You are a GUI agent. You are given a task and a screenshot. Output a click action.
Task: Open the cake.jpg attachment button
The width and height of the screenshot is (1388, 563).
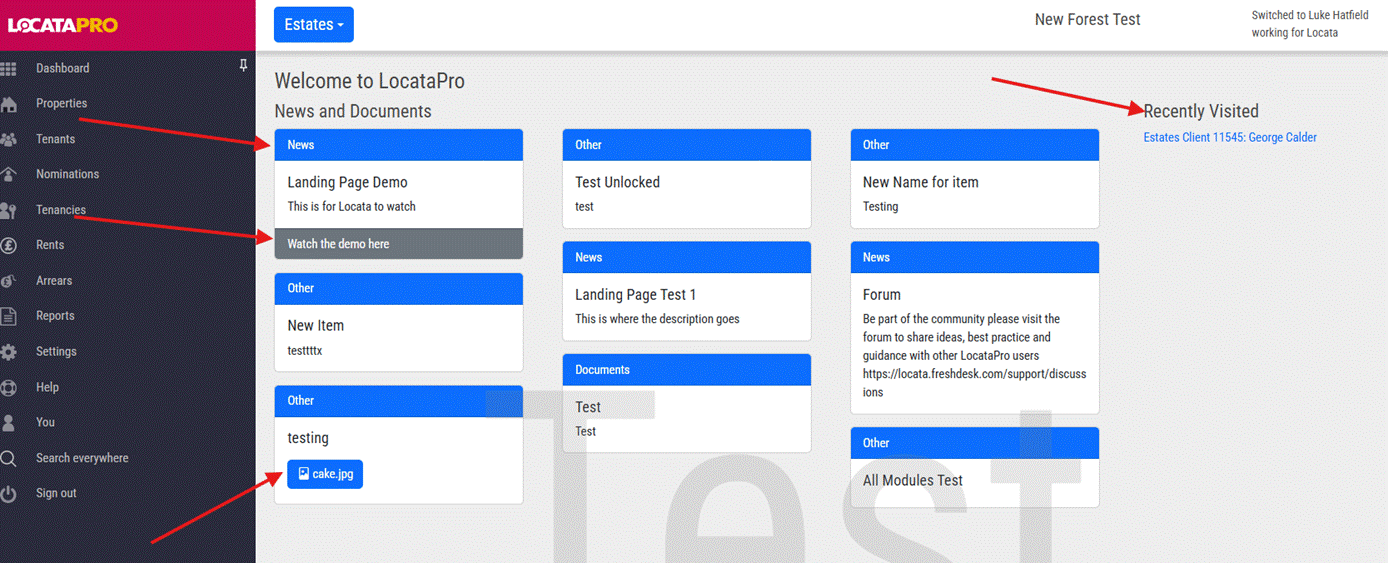pos(325,474)
